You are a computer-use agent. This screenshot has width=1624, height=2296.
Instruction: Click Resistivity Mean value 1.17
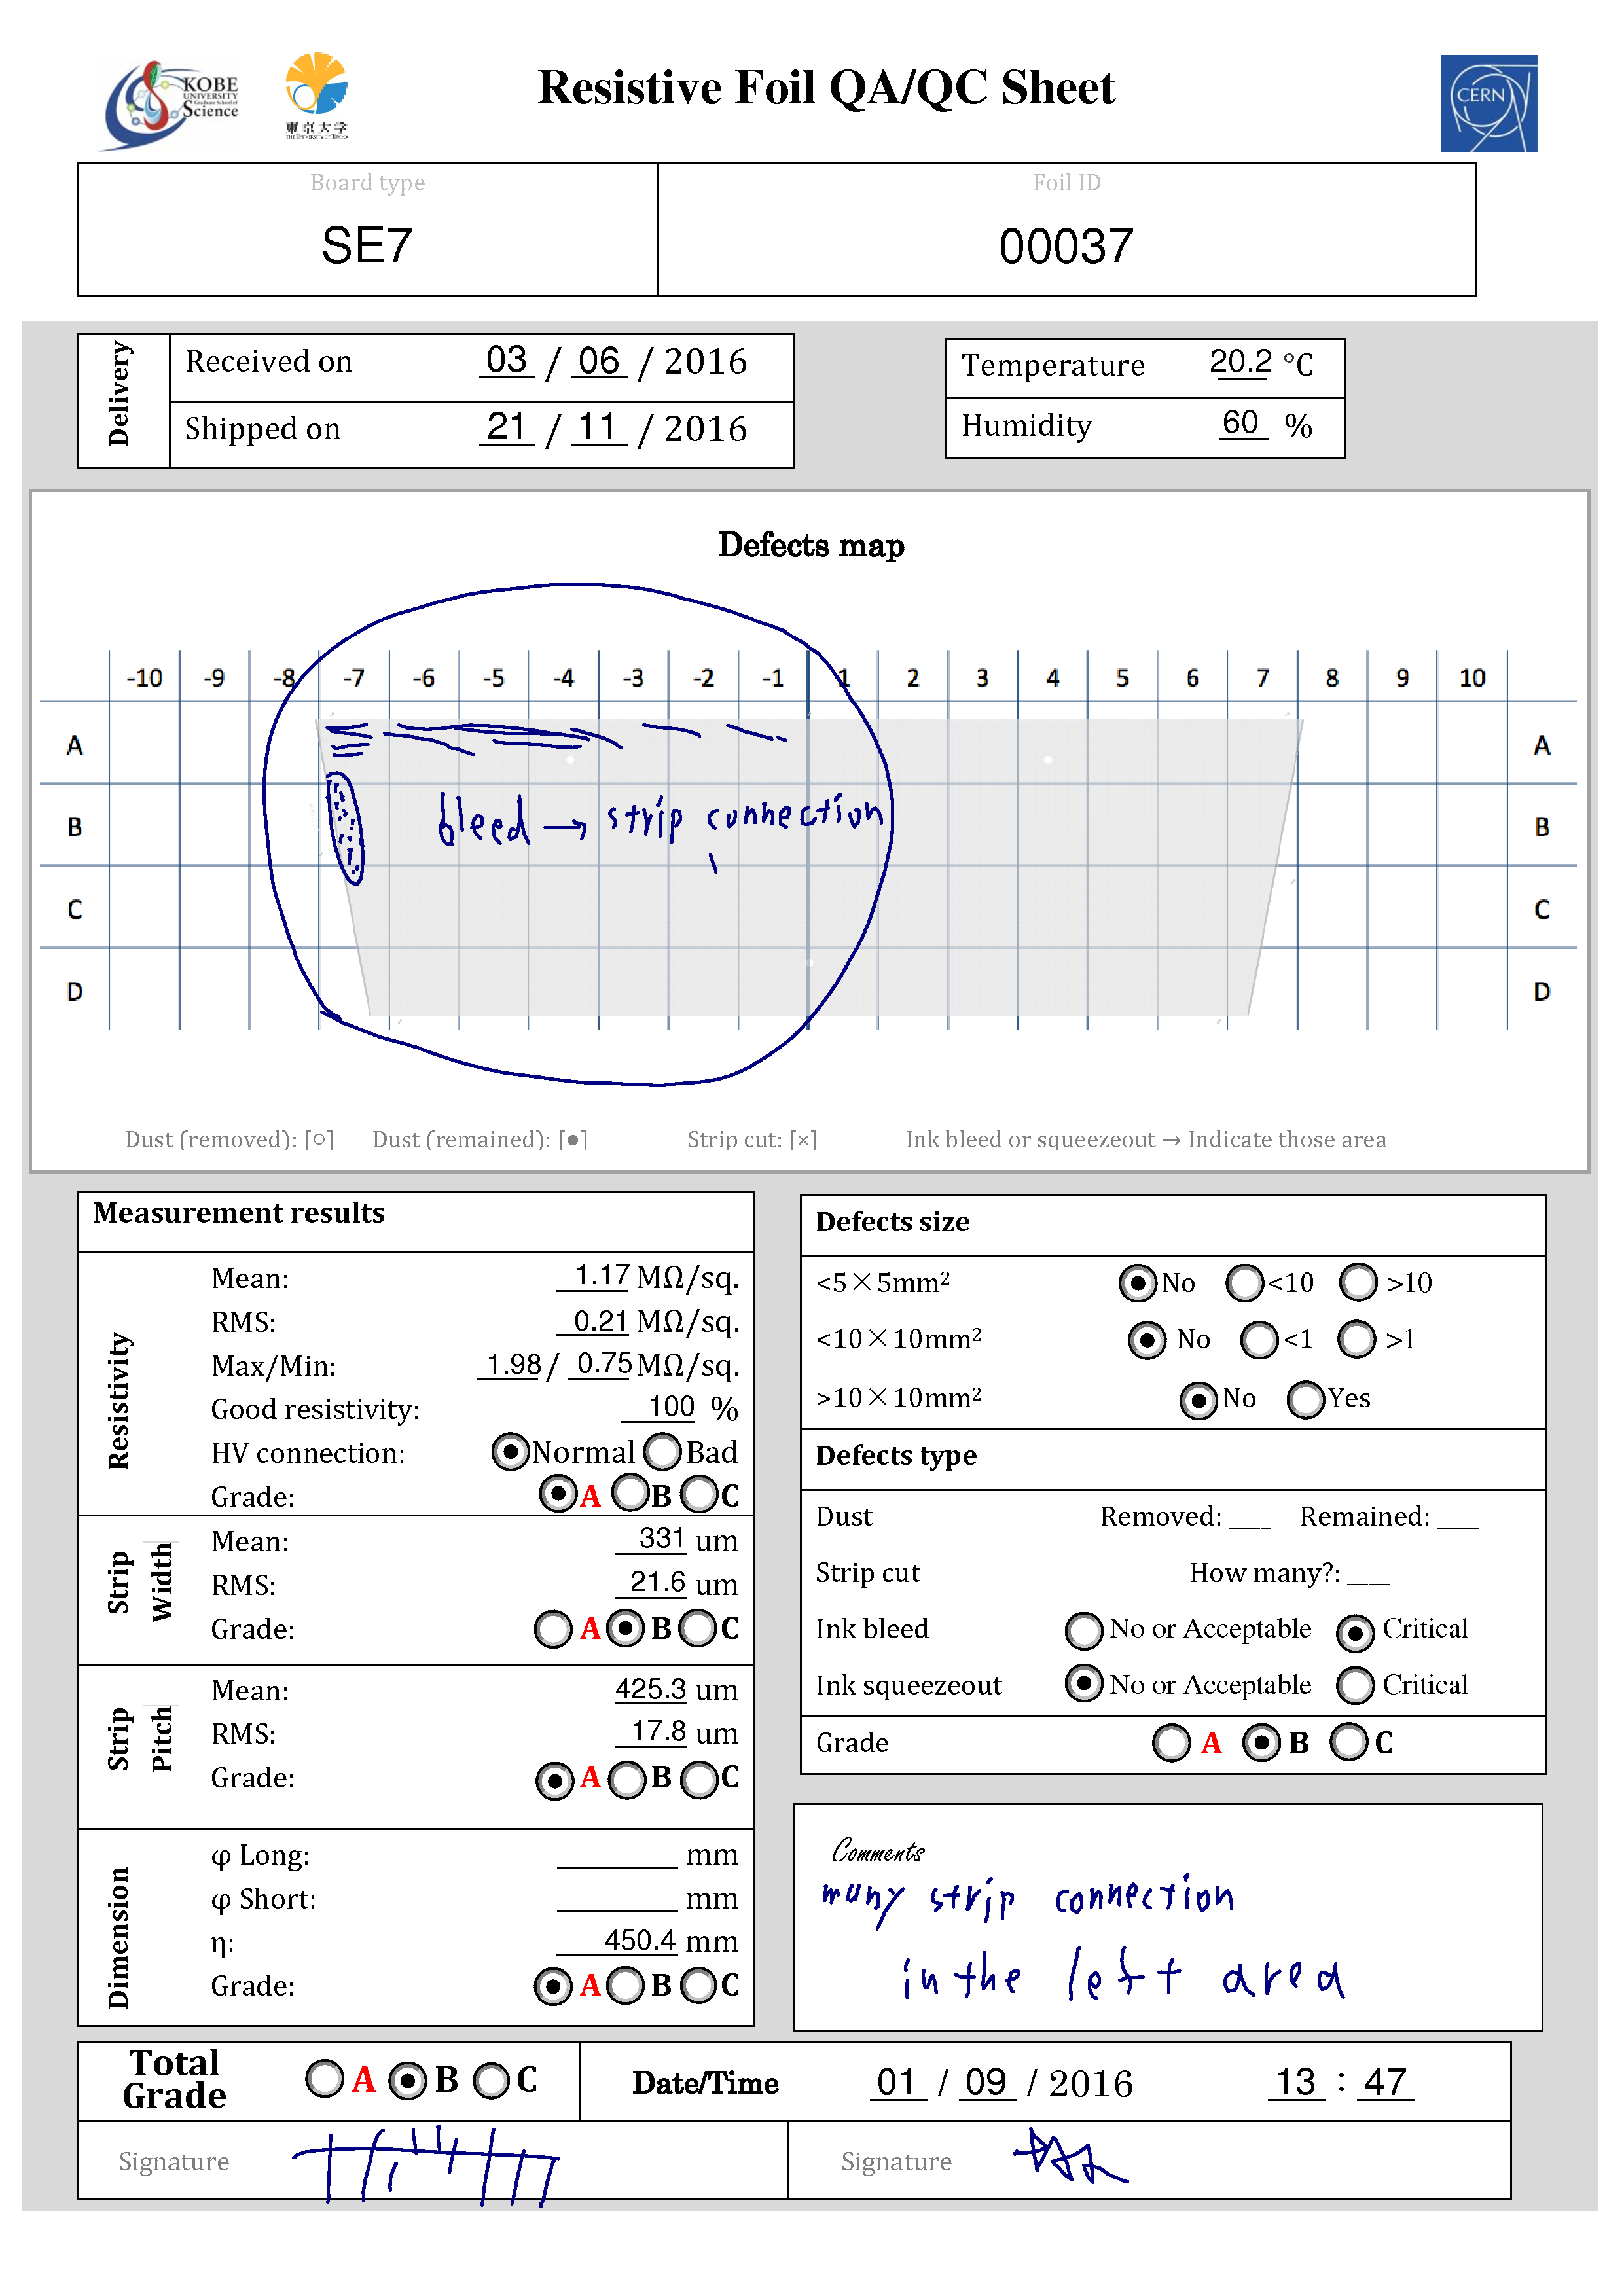(594, 1275)
